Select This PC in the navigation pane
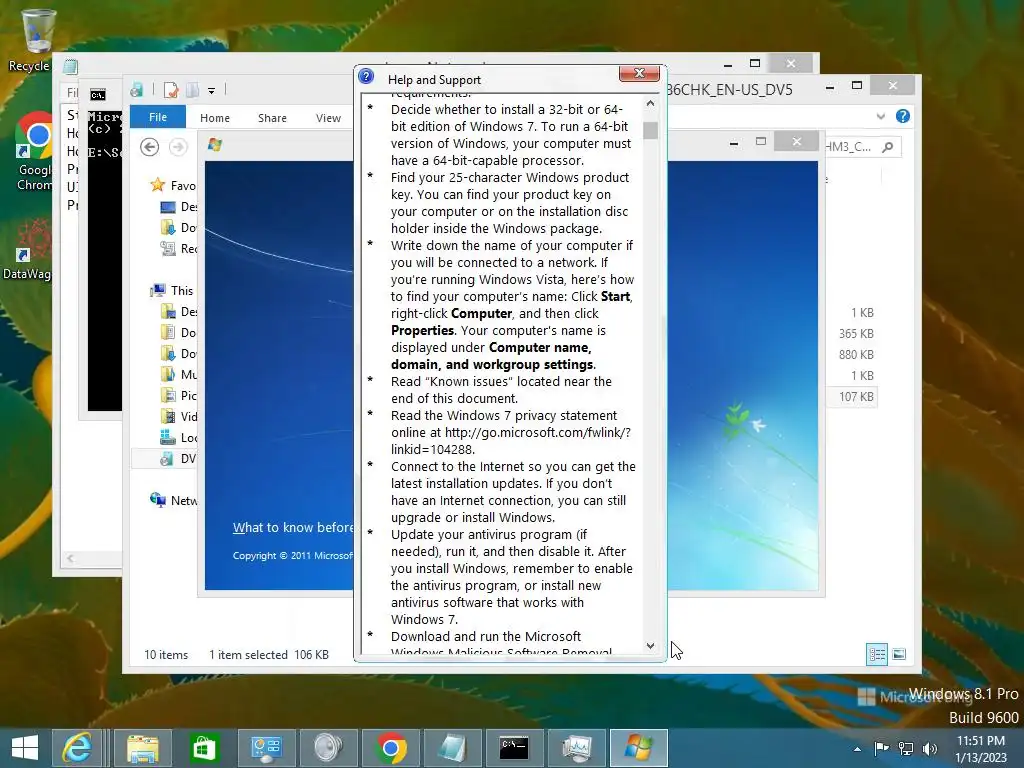 coord(172,291)
